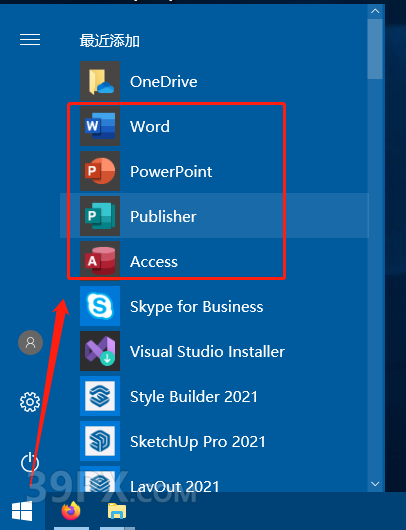Select the 'PowerPoint' label text
Viewport: 406px width, 530px height.
pyautogui.click(x=171, y=171)
